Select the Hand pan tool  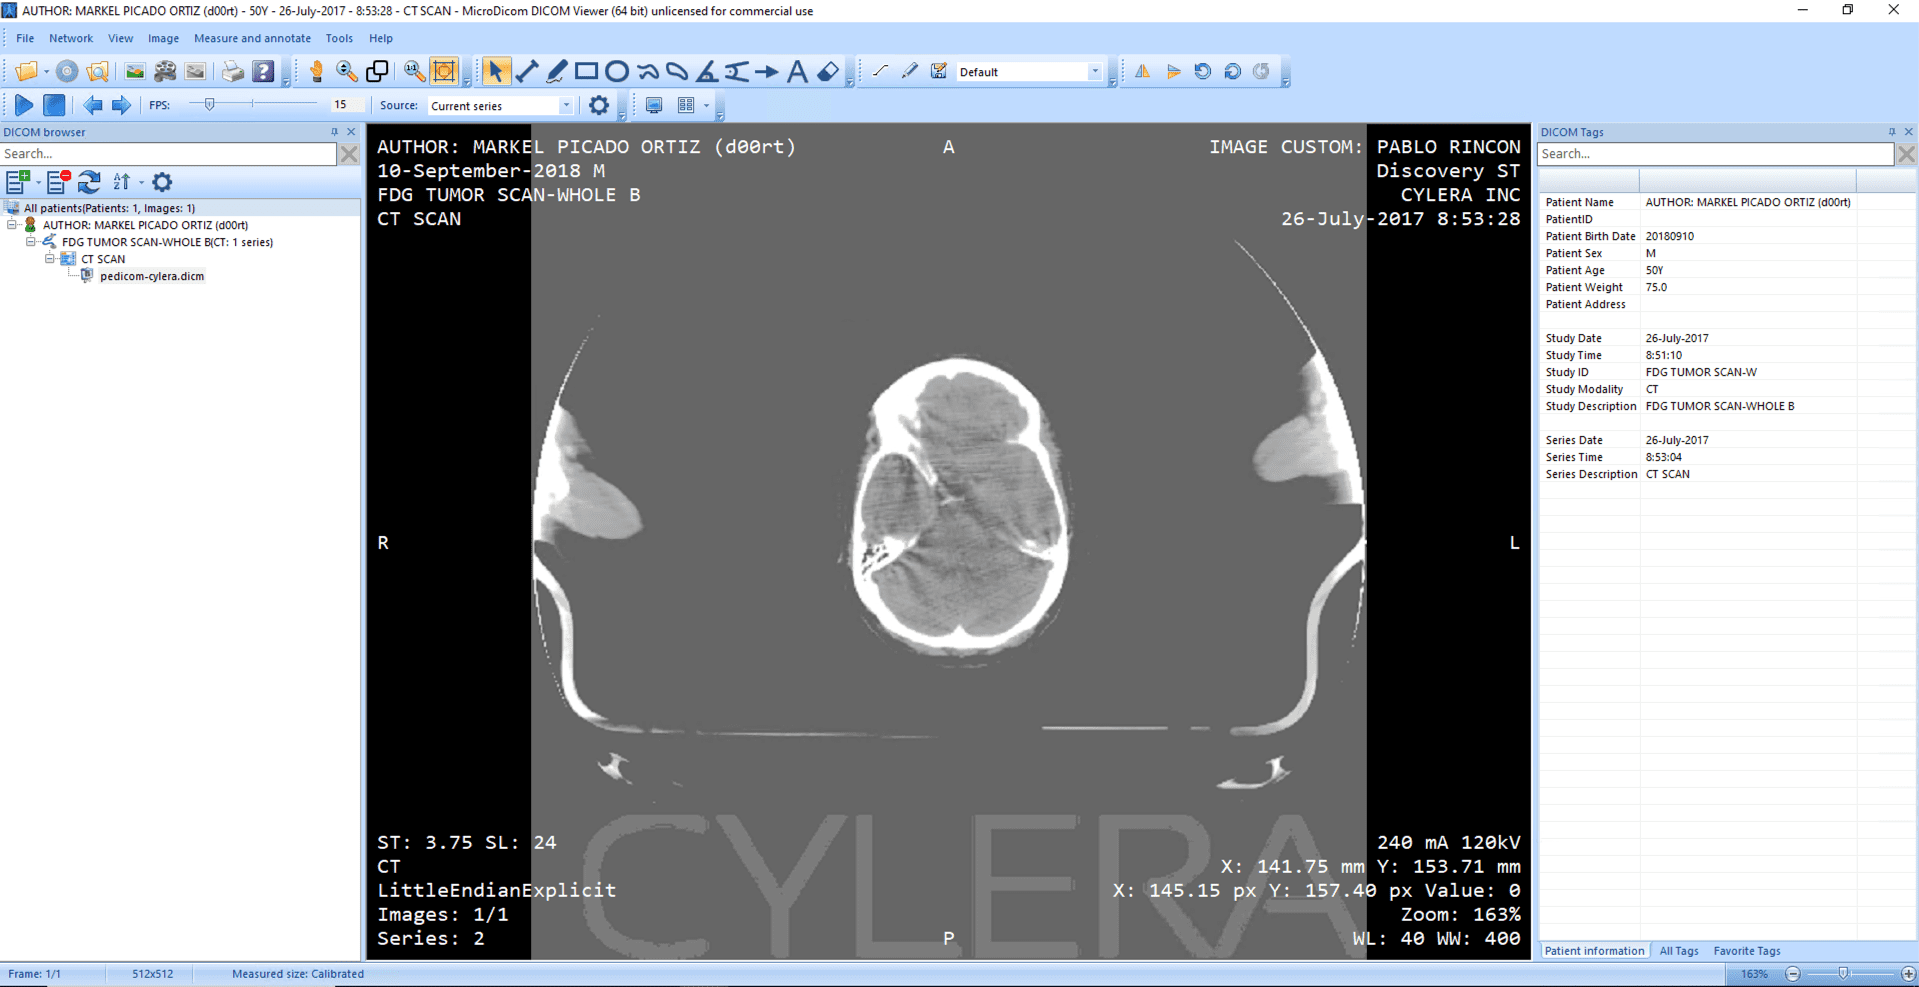[x=315, y=71]
